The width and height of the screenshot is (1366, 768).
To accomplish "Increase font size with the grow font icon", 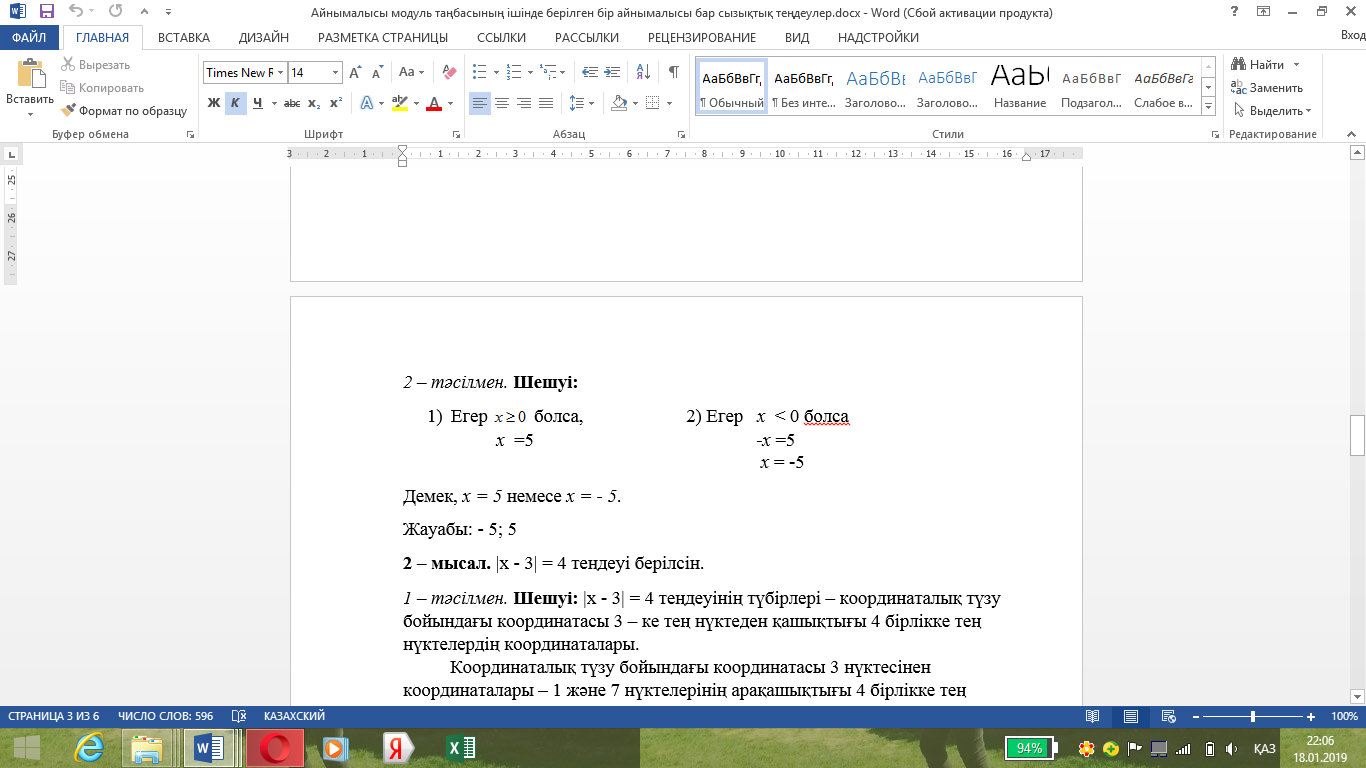I will point(355,73).
